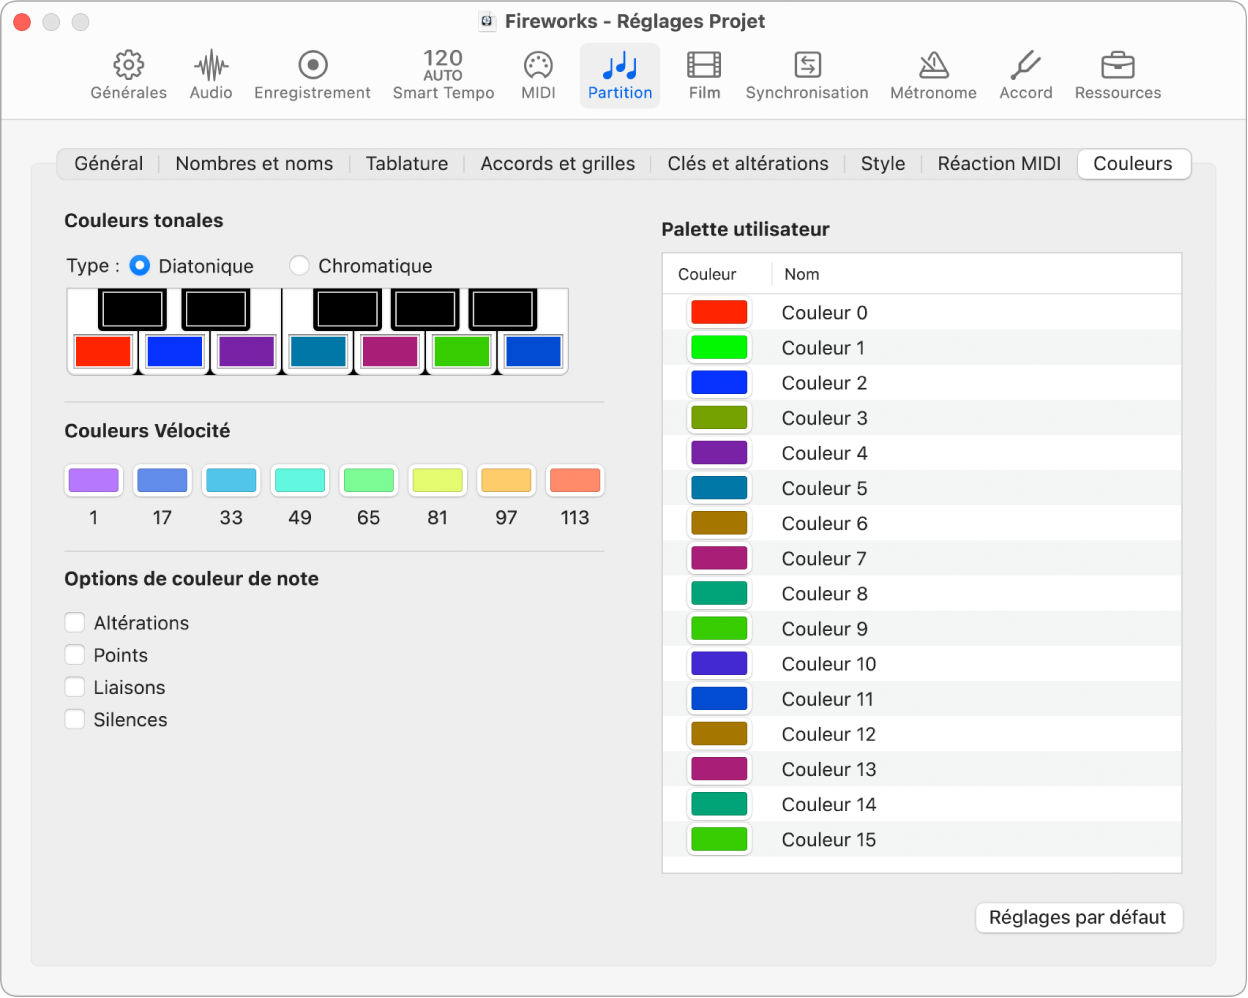Pick the velocity color swatch for 113
The image size is (1248, 998).
click(x=575, y=481)
